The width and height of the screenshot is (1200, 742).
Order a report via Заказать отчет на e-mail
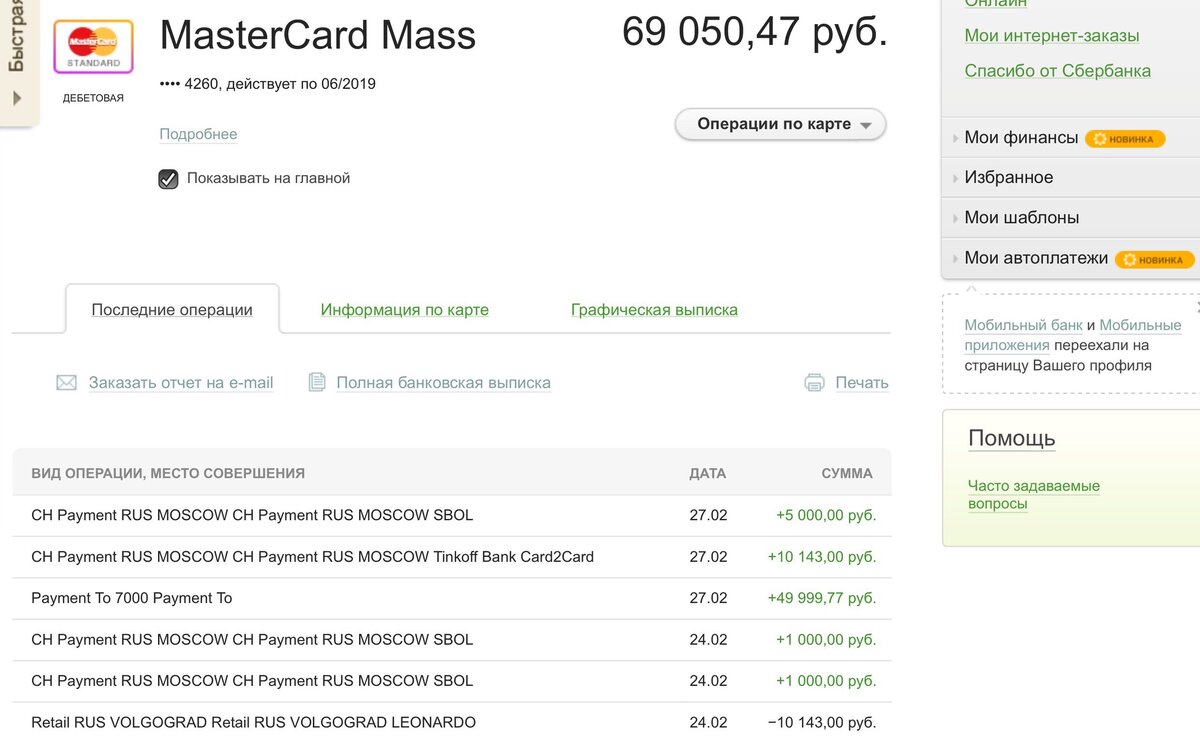(181, 382)
